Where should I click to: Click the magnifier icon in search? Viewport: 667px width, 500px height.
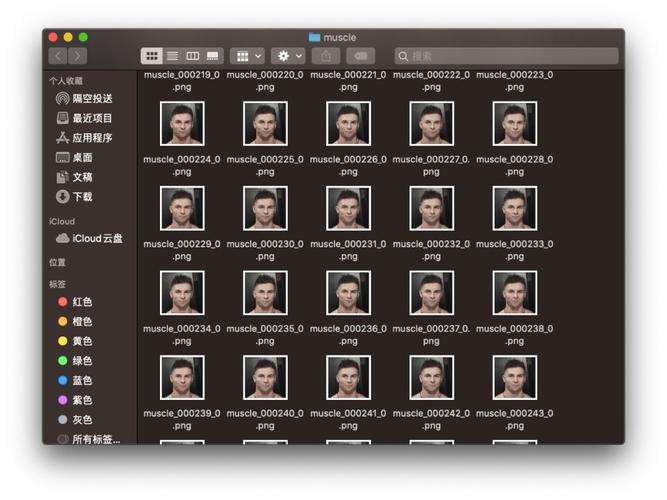click(x=403, y=56)
